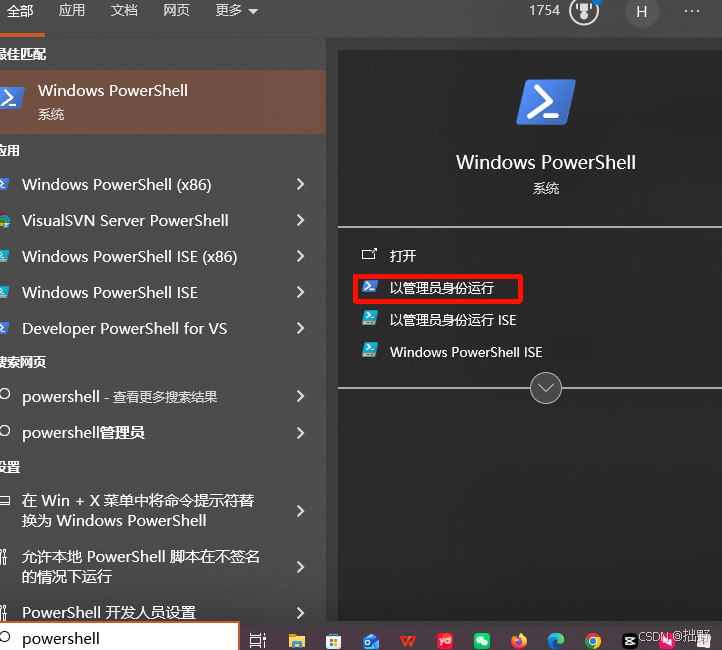Show more actions with circled down chevron
The width and height of the screenshot is (722, 650).
546,388
